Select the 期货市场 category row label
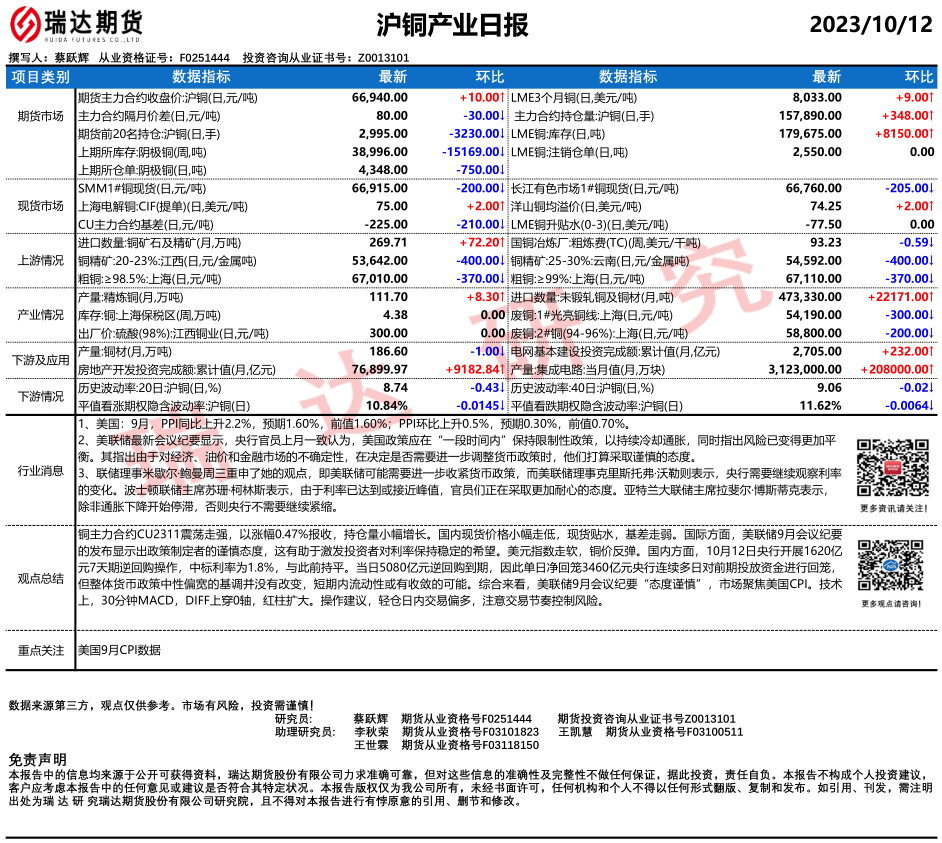 point(40,116)
